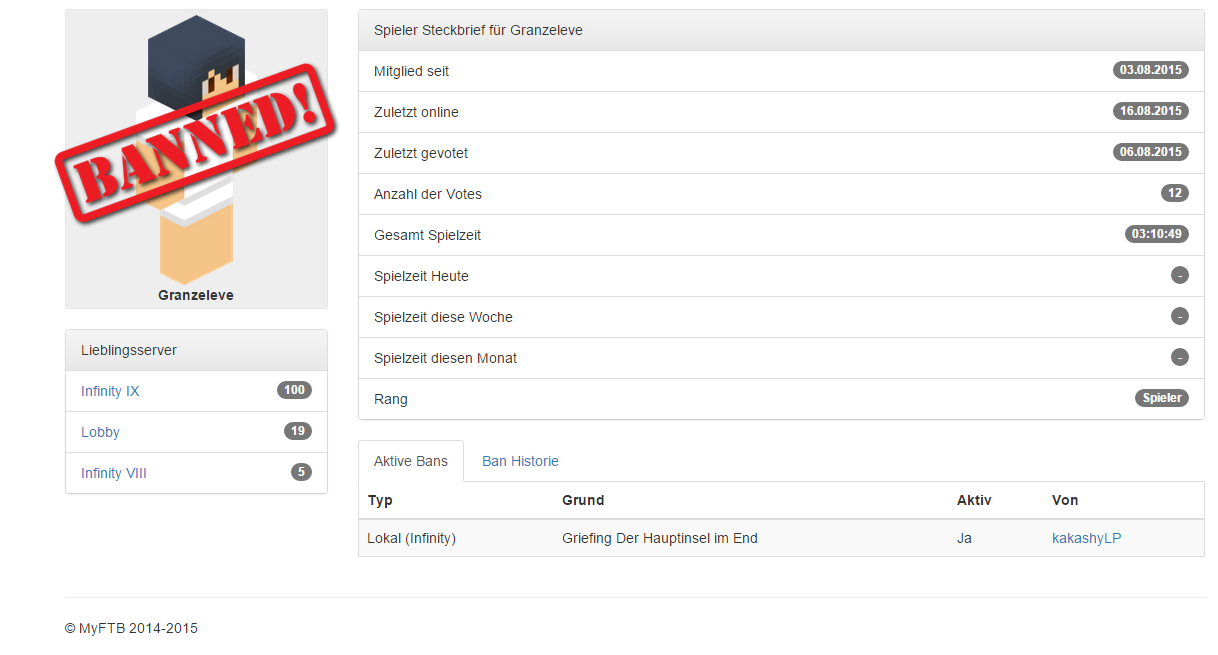Click the Mitglied seit date badge 03.08.2015
This screenshot has height=655, width=1218.
point(1150,70)
